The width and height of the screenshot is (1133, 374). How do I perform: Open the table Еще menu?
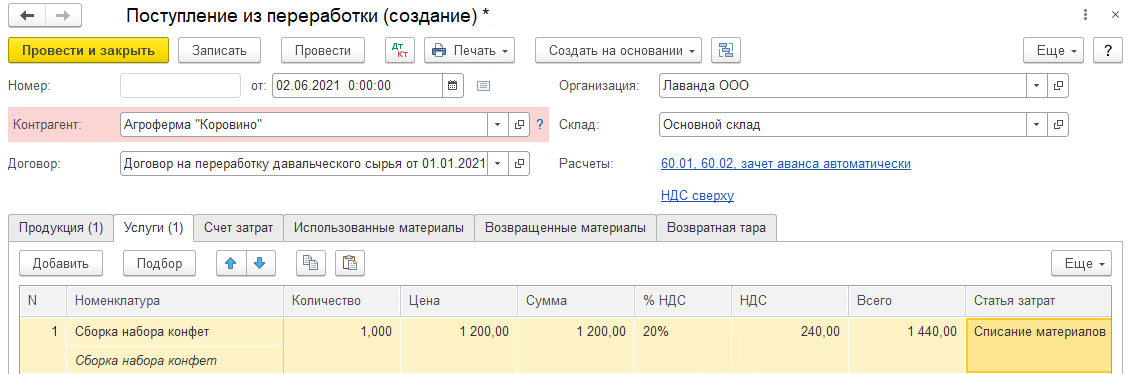click(1081, 263)
